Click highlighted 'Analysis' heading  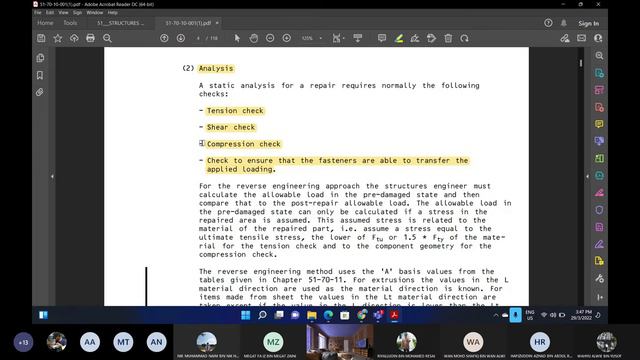click(x=216, y=68)
